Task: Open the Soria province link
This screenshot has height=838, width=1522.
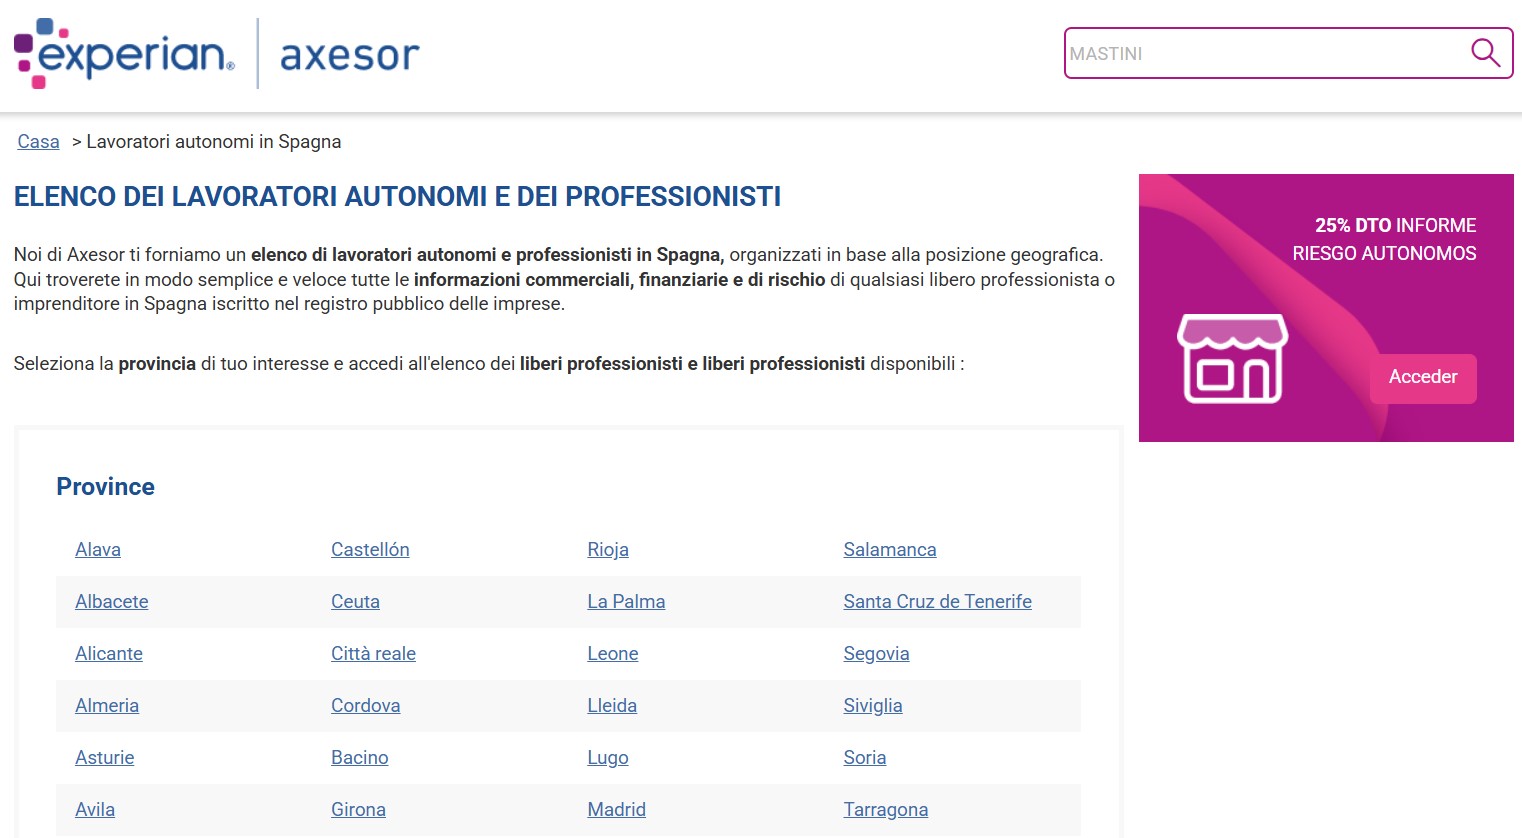Action: (x=865, y=758)
